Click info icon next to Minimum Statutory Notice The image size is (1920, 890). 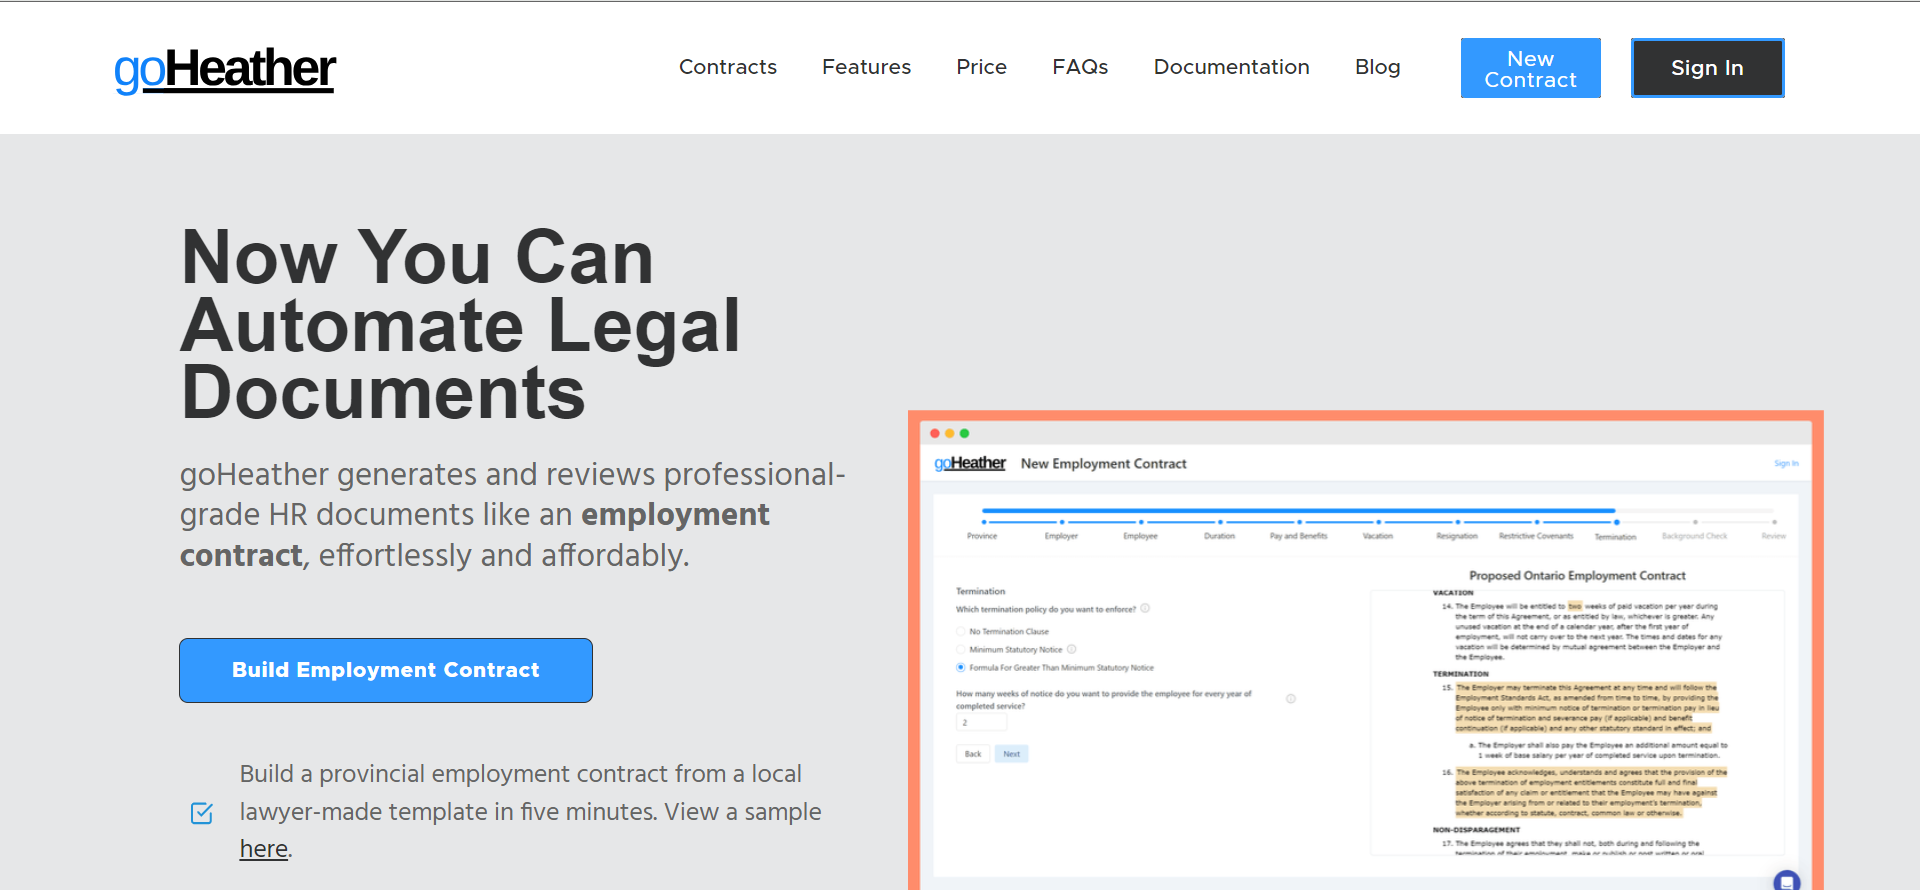[1072, 649]
